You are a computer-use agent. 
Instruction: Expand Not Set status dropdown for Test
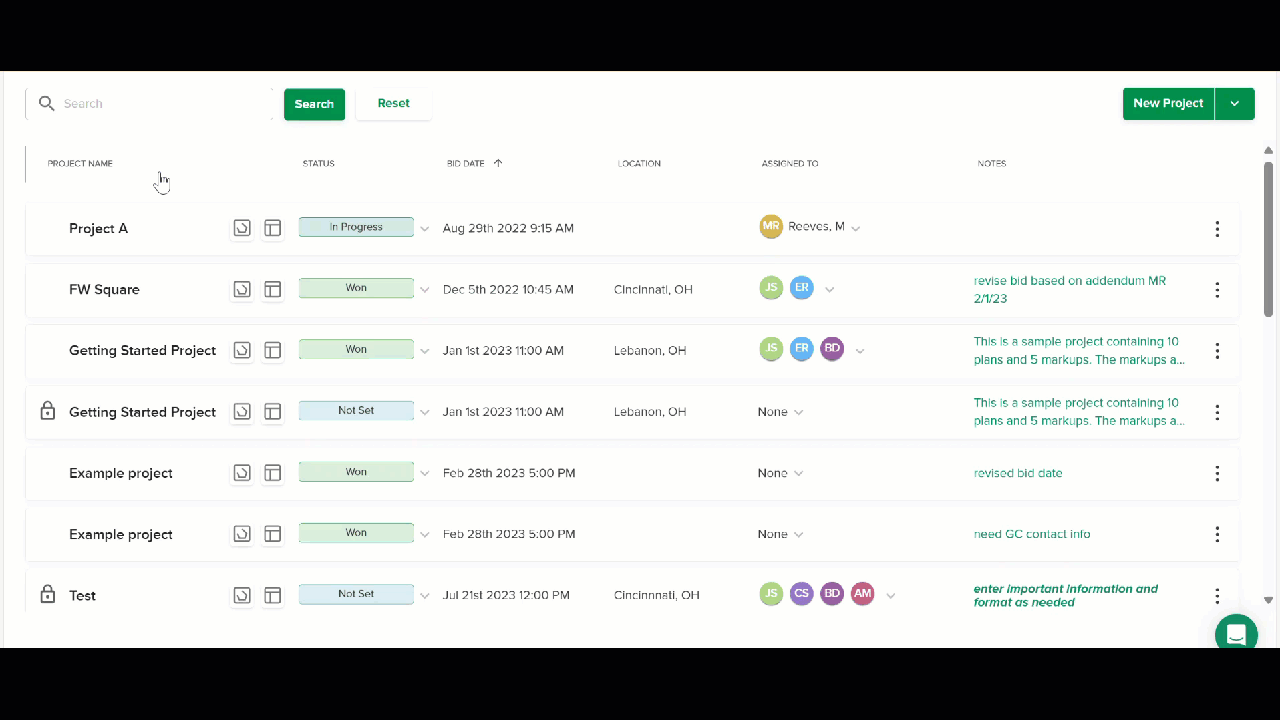click(424, 596)
